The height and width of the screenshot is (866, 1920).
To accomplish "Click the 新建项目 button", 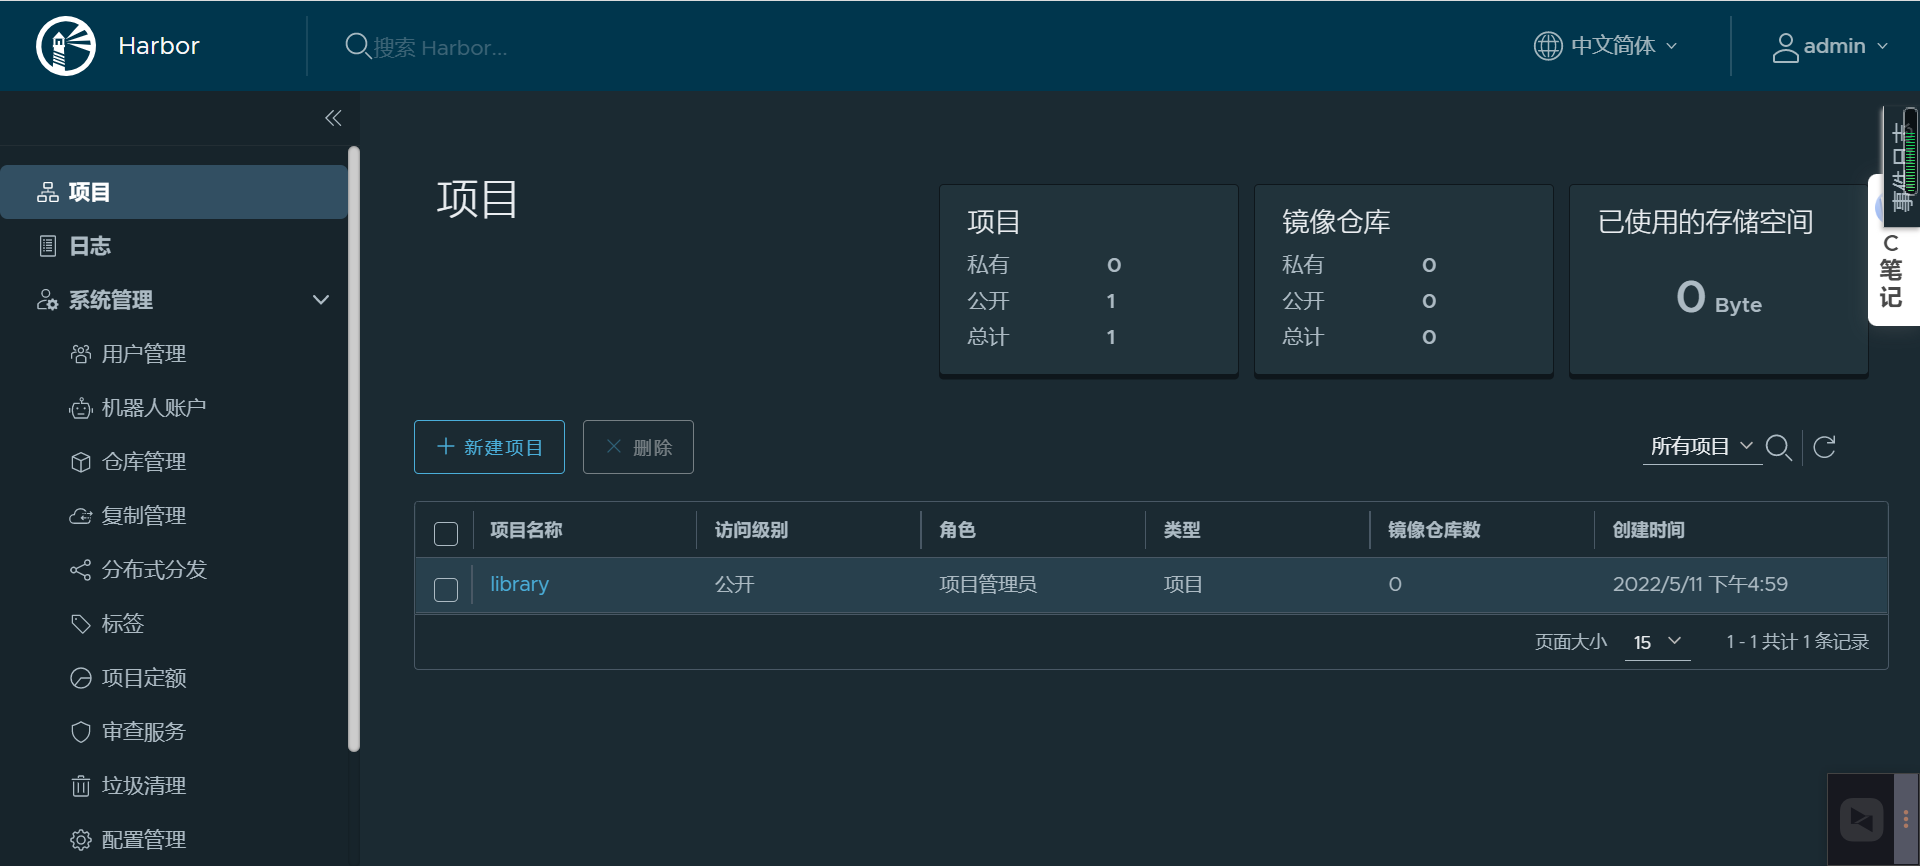I will (489, 447).
